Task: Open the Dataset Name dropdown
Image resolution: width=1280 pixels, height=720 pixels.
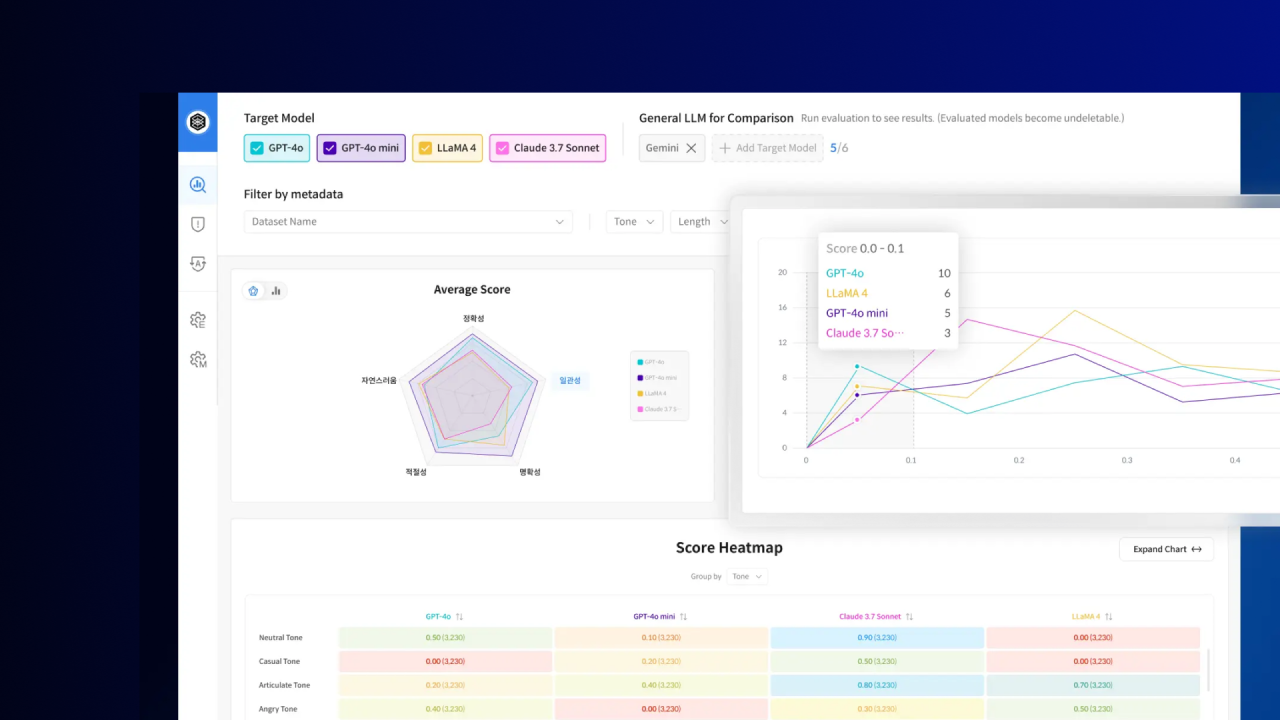Action: [x=408, y=222]
